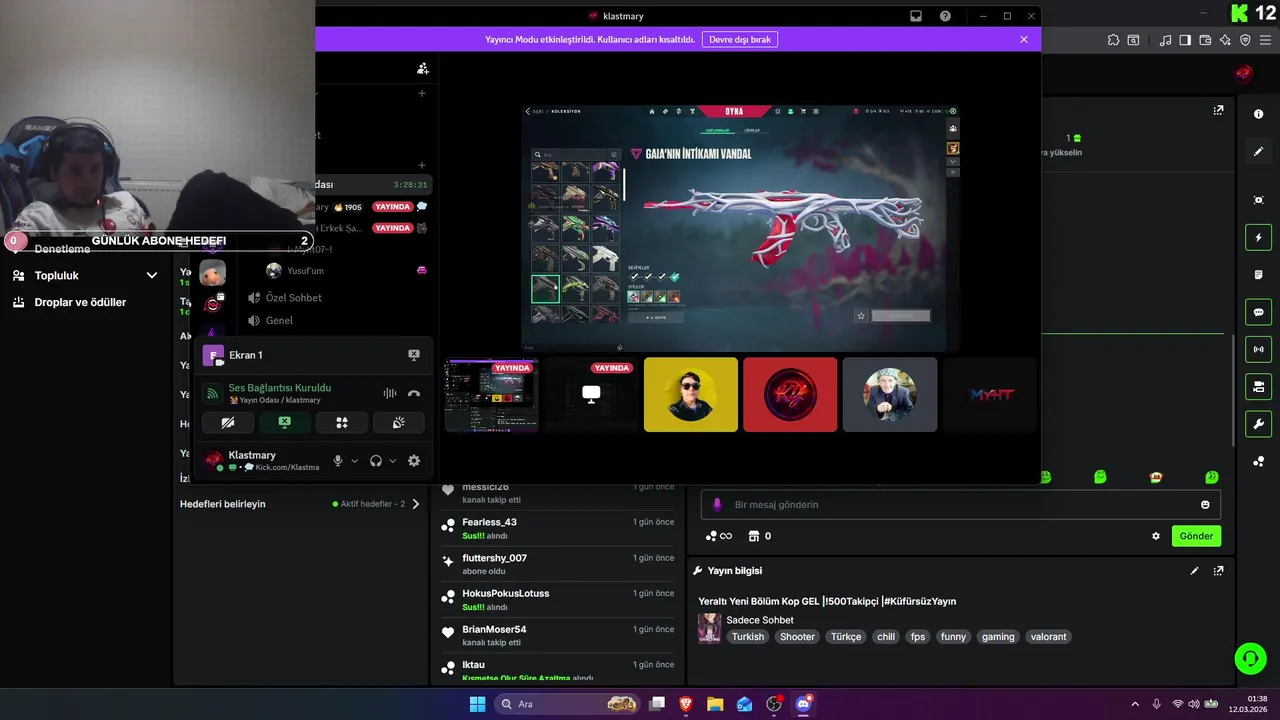Open the soundboard button in voice panel
Image resolution: width=1280 pixels, height=720 pixels.
point(399,423)
